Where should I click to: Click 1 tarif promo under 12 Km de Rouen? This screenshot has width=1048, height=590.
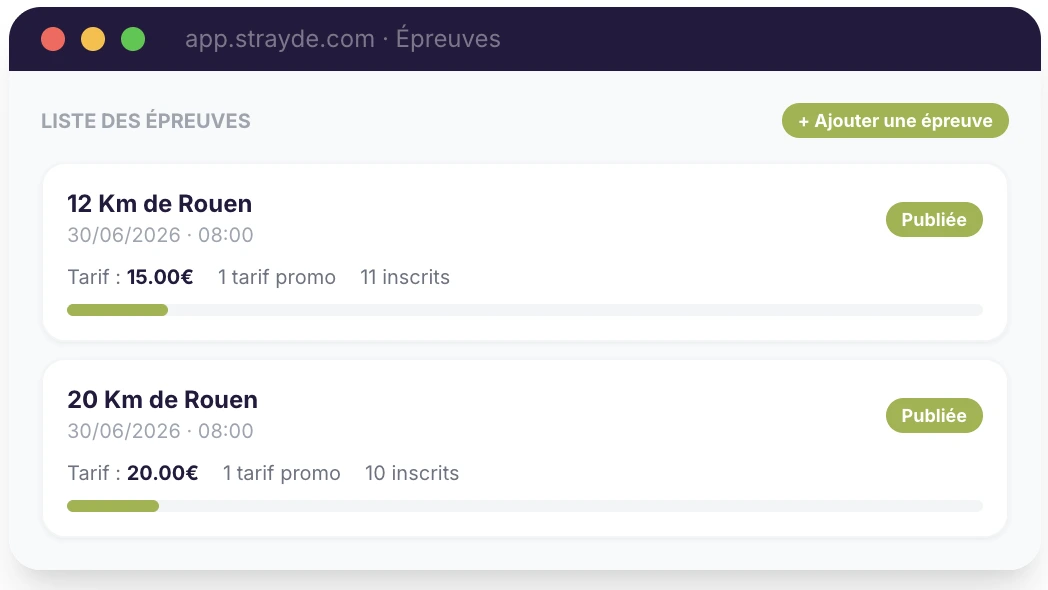[277, 277]
